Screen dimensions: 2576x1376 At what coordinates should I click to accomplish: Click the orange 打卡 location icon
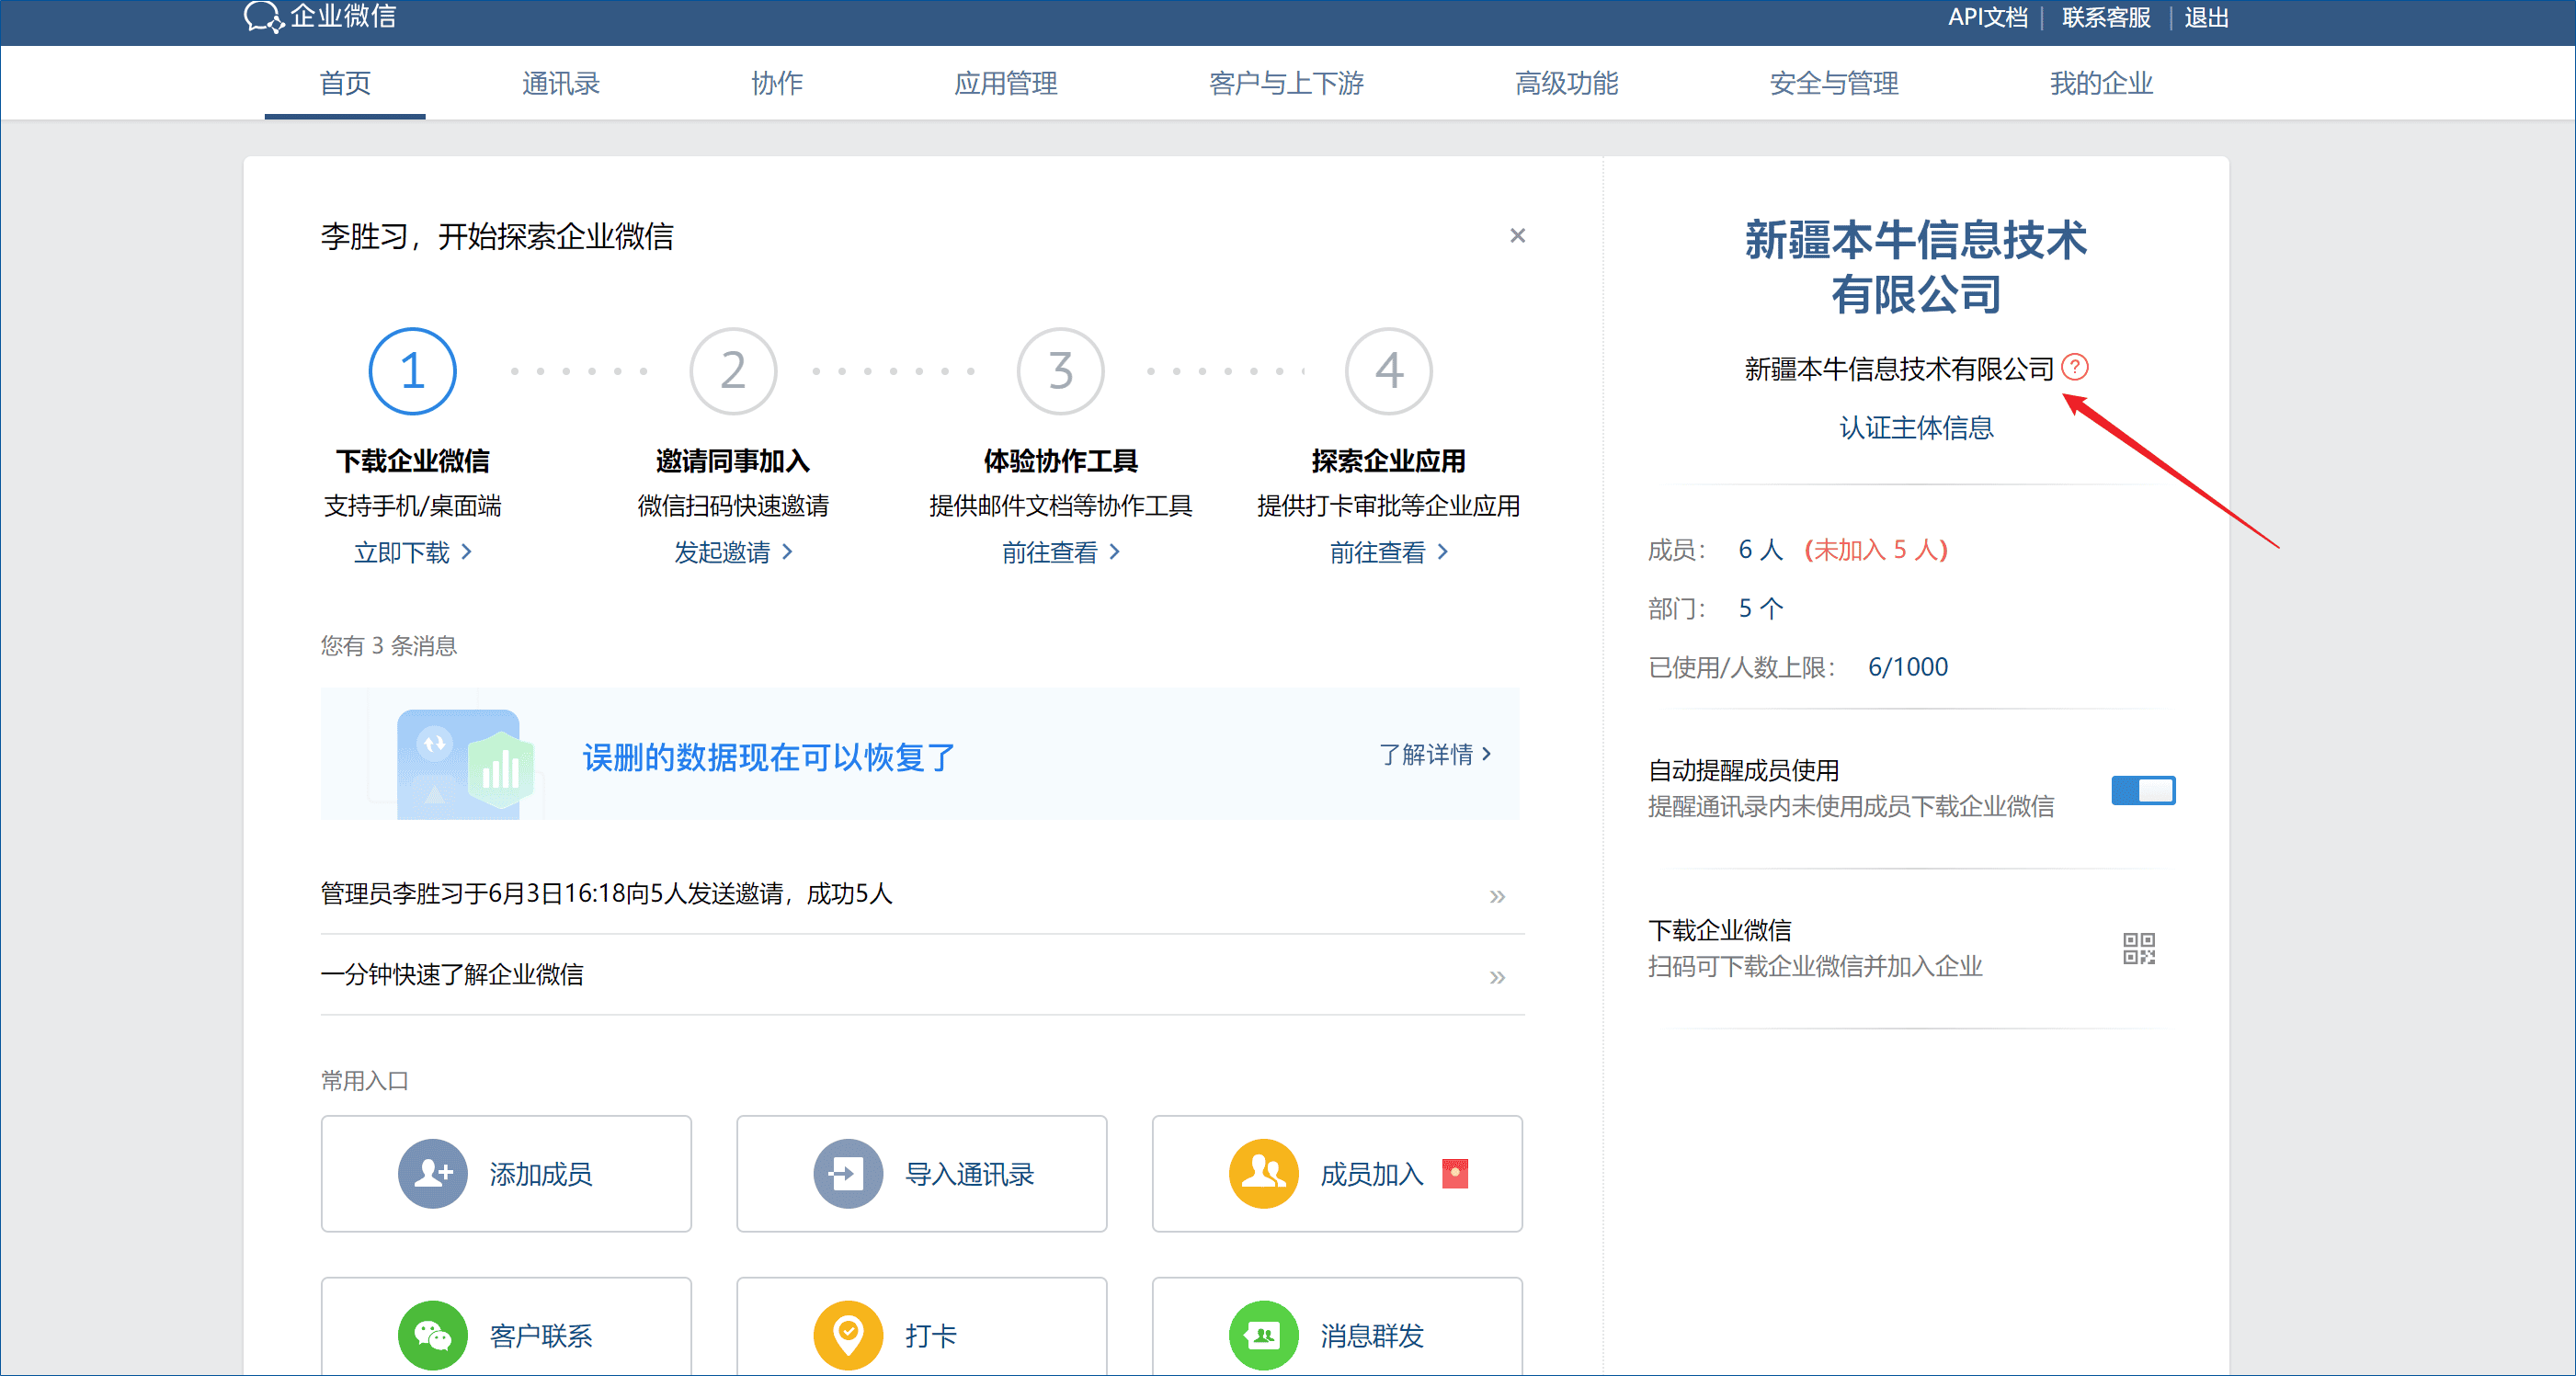pos(847,1334)
